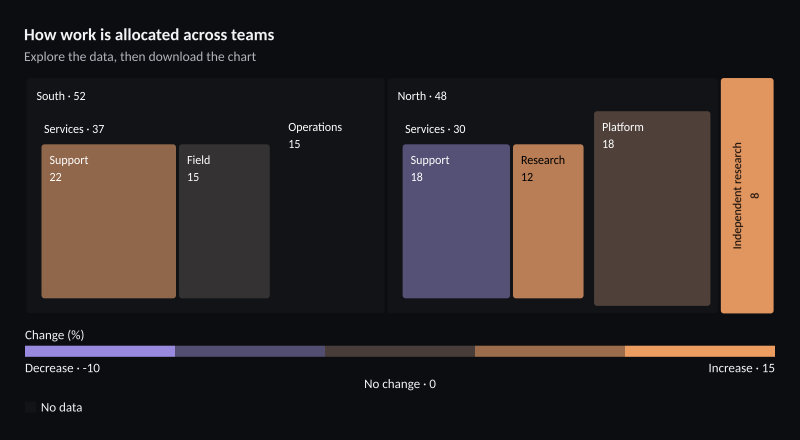Click the No data legend swatch

point(31,407)
